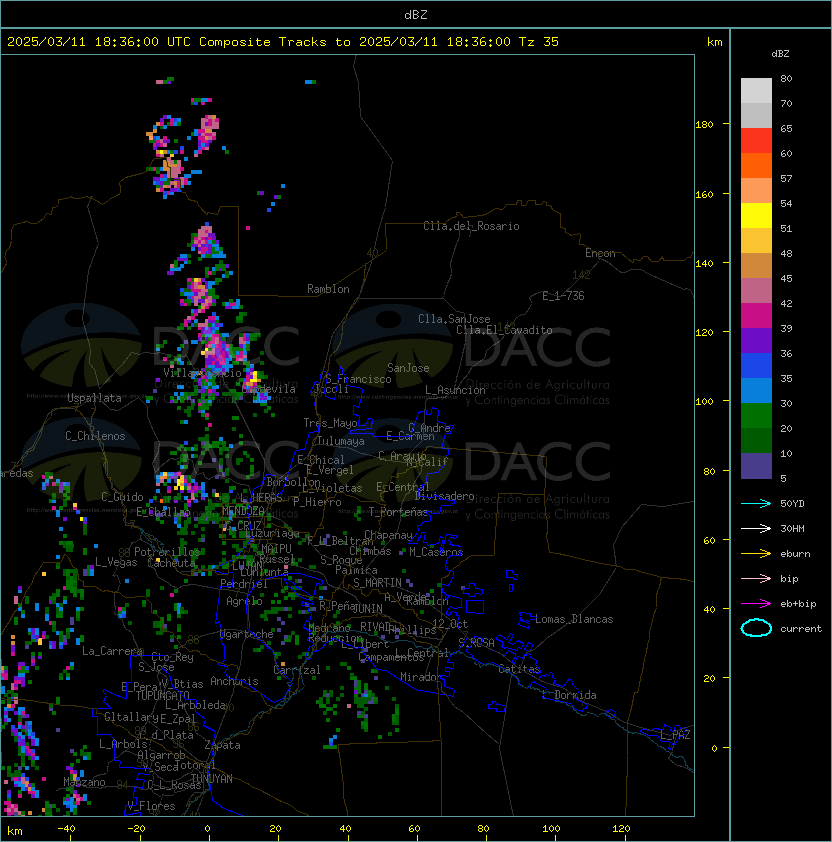
Task: Click the 'eburn' legend label
Action: pyautogui.click(x=795, y=554)
